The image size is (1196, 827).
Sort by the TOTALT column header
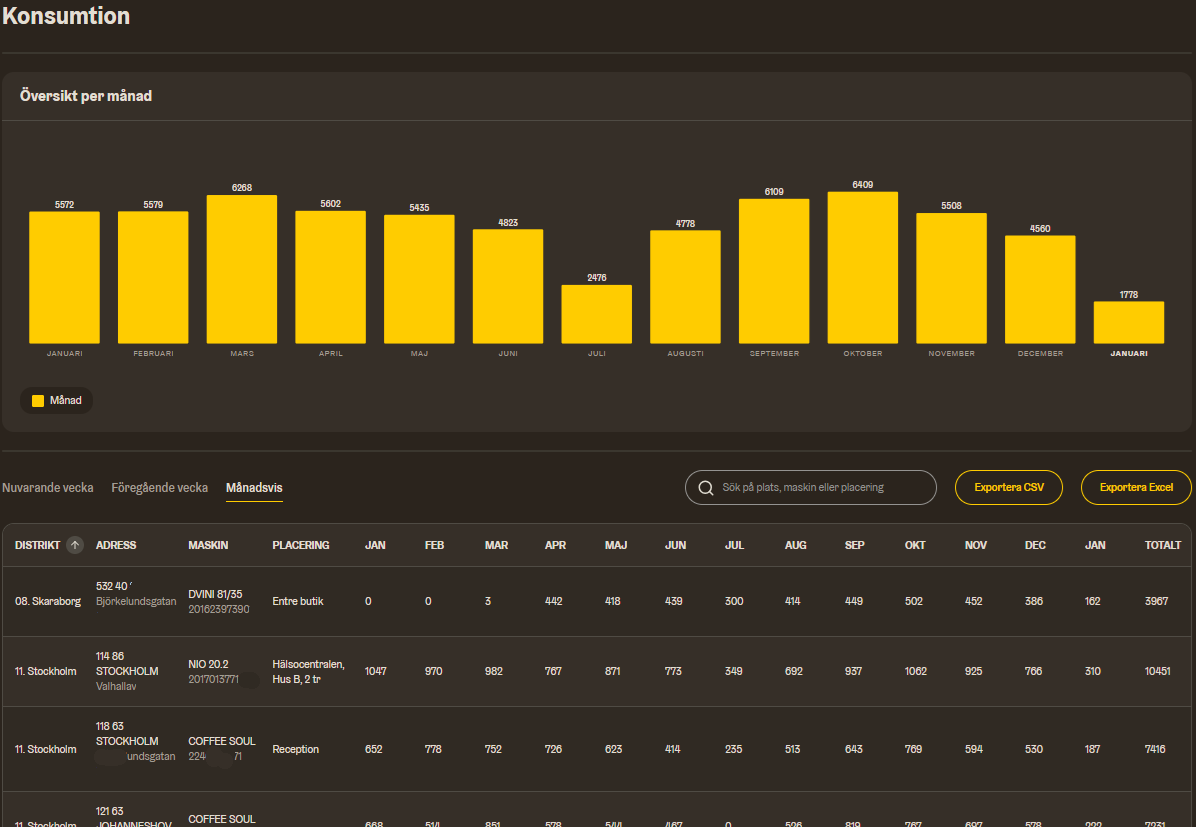1162,545
